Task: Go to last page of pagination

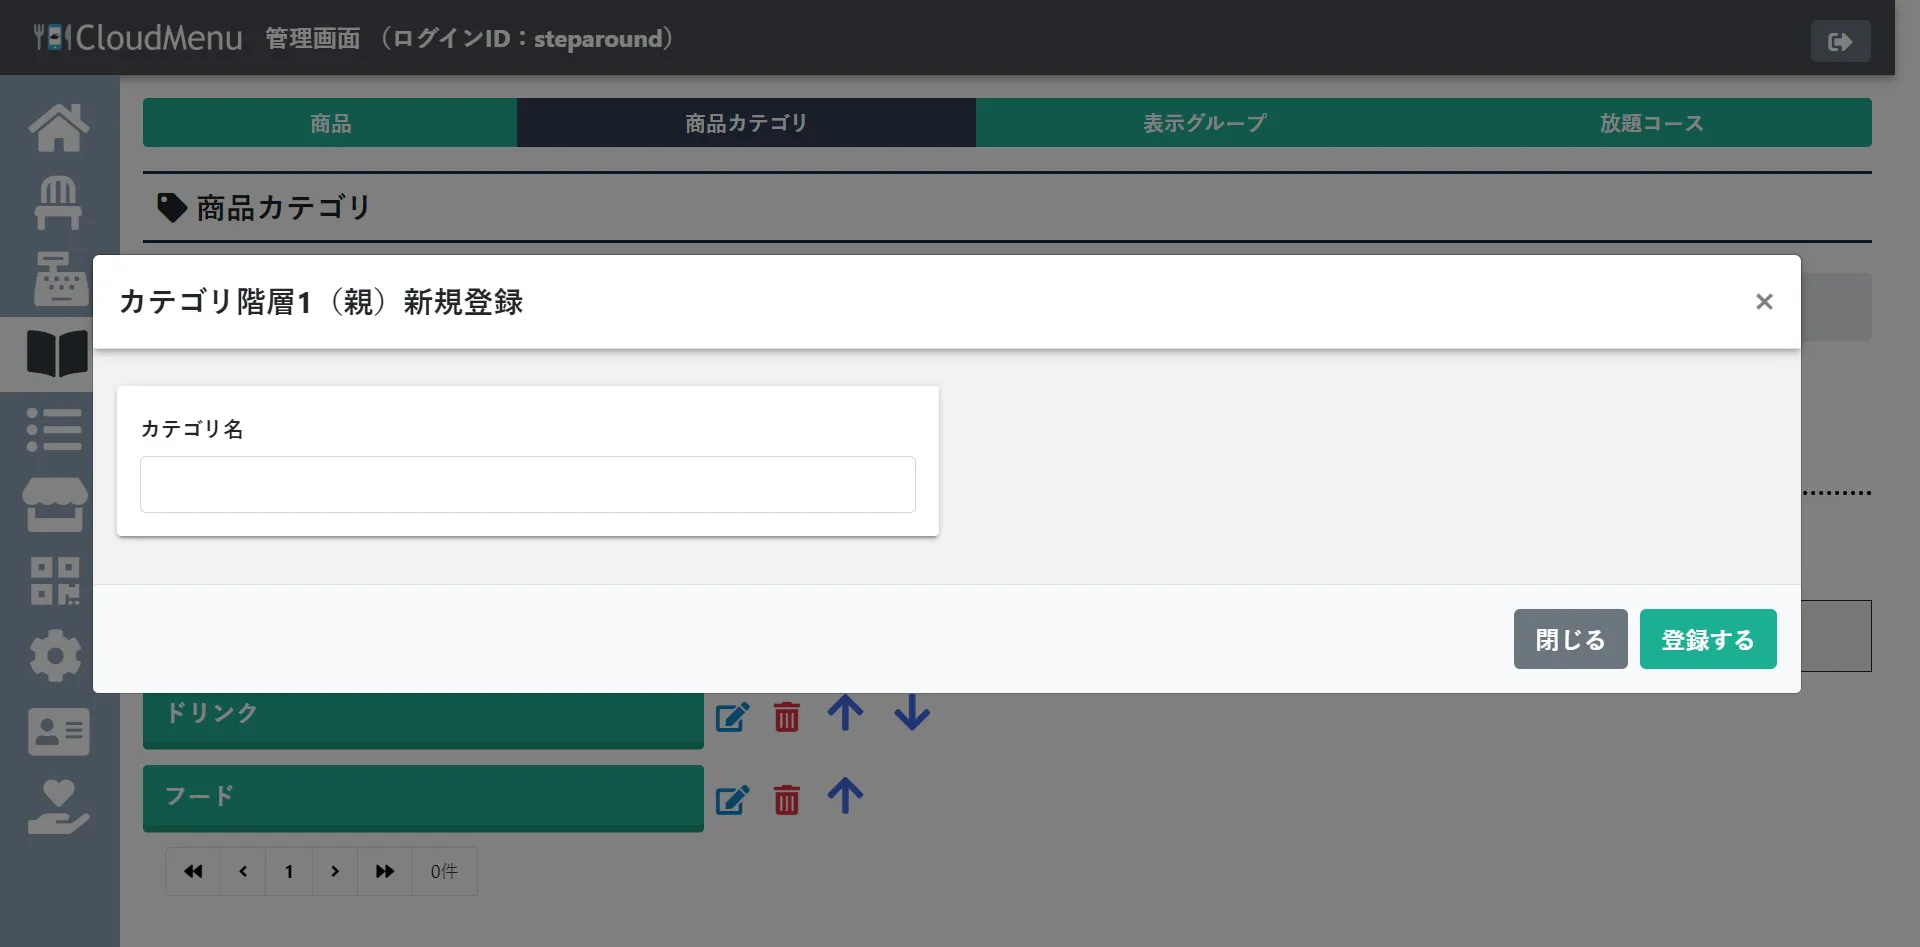Action: coord(385,872)
